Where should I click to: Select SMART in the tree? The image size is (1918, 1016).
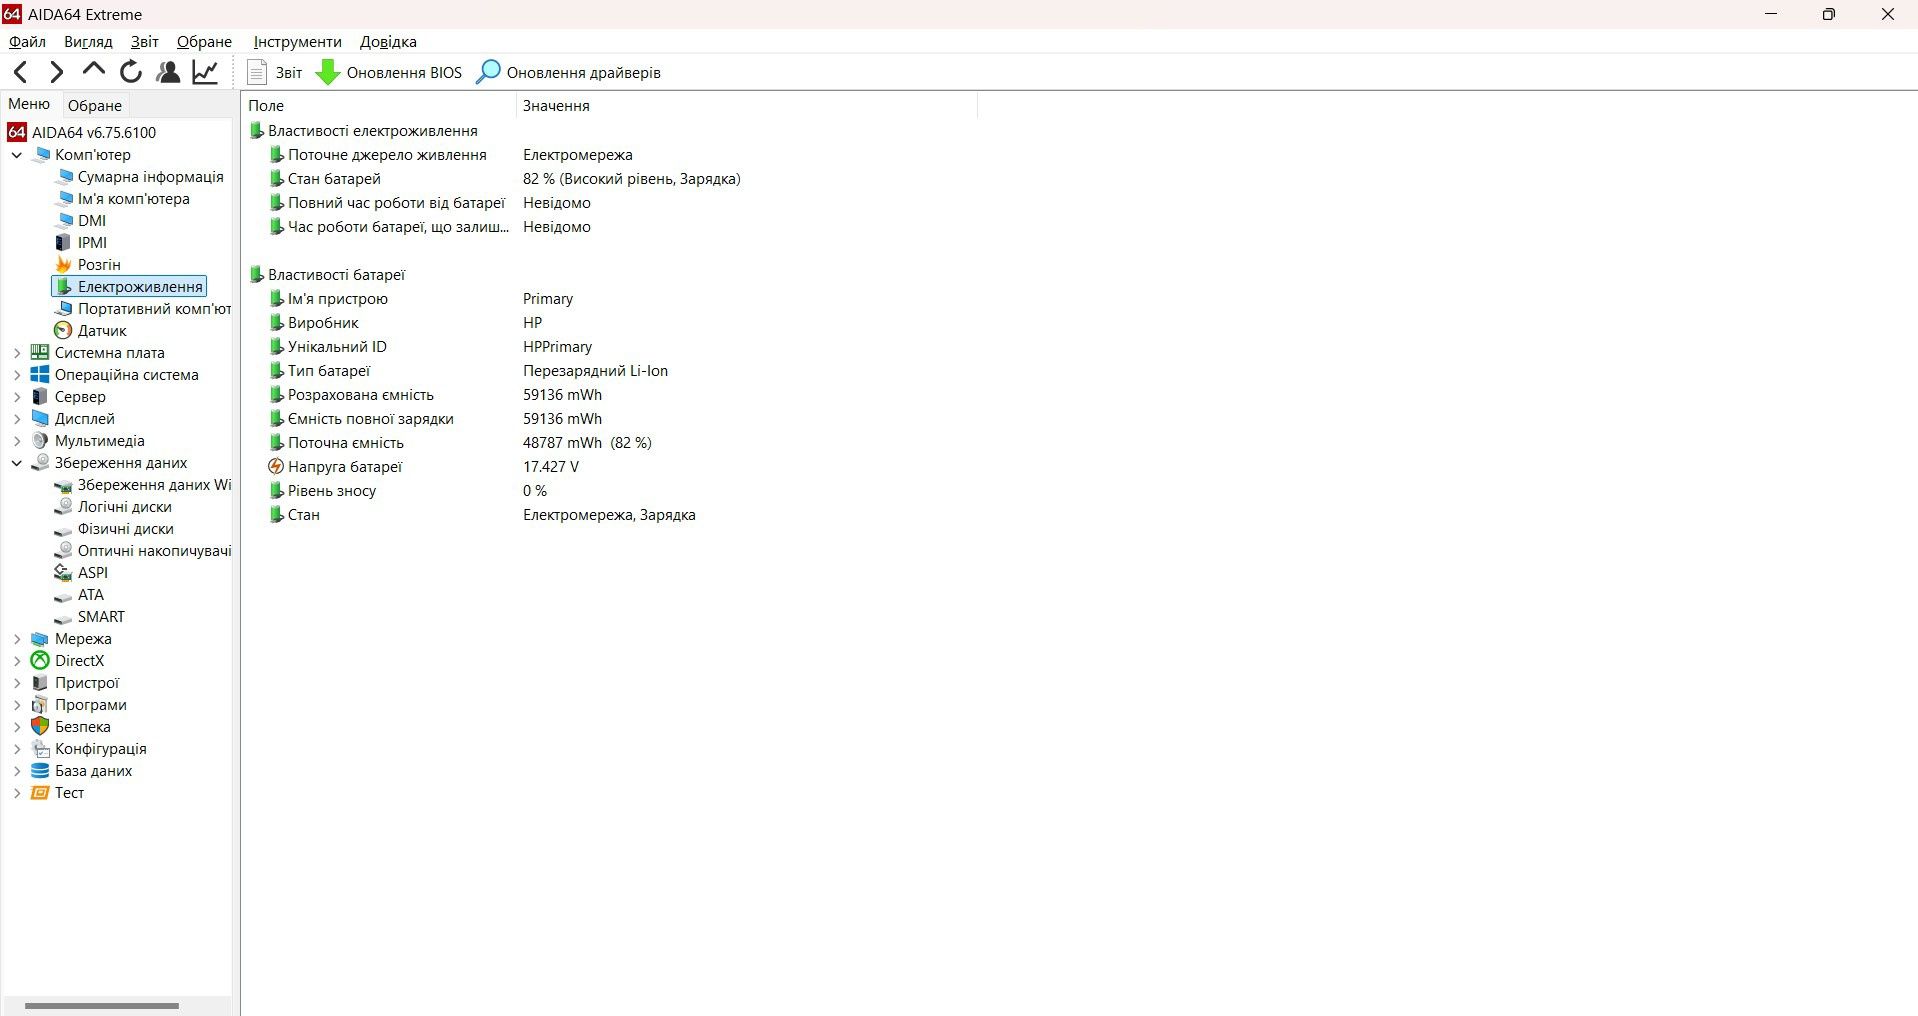pos(101,617)
